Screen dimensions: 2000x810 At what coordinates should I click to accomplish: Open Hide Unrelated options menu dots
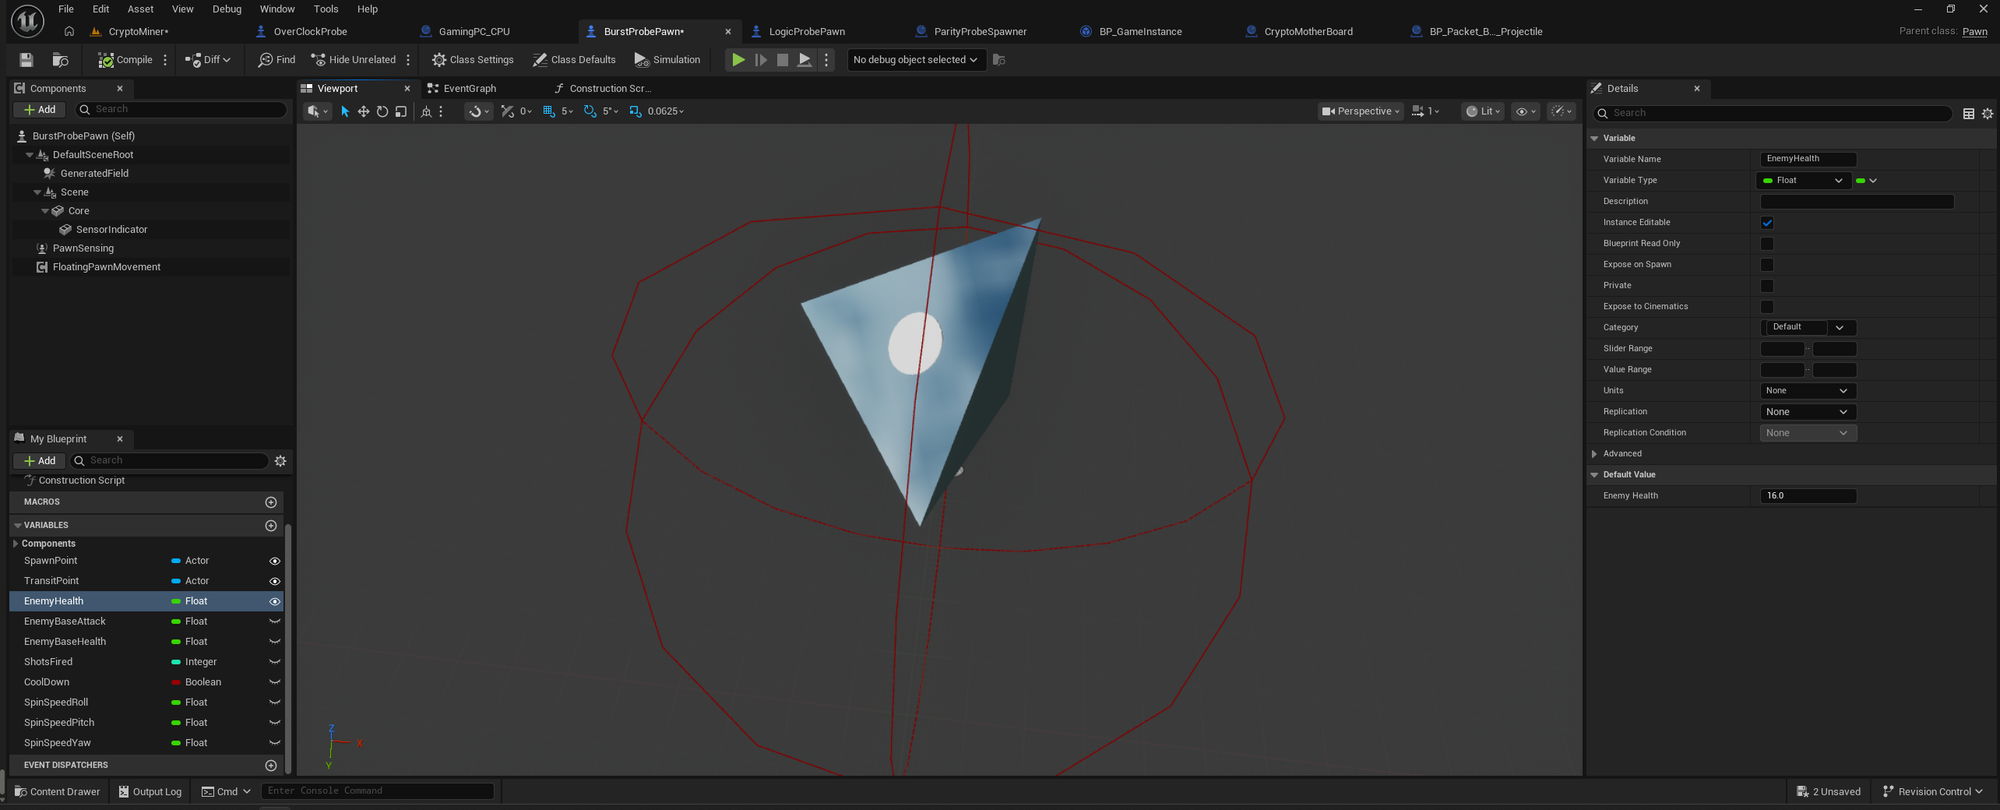click(409, 60)
